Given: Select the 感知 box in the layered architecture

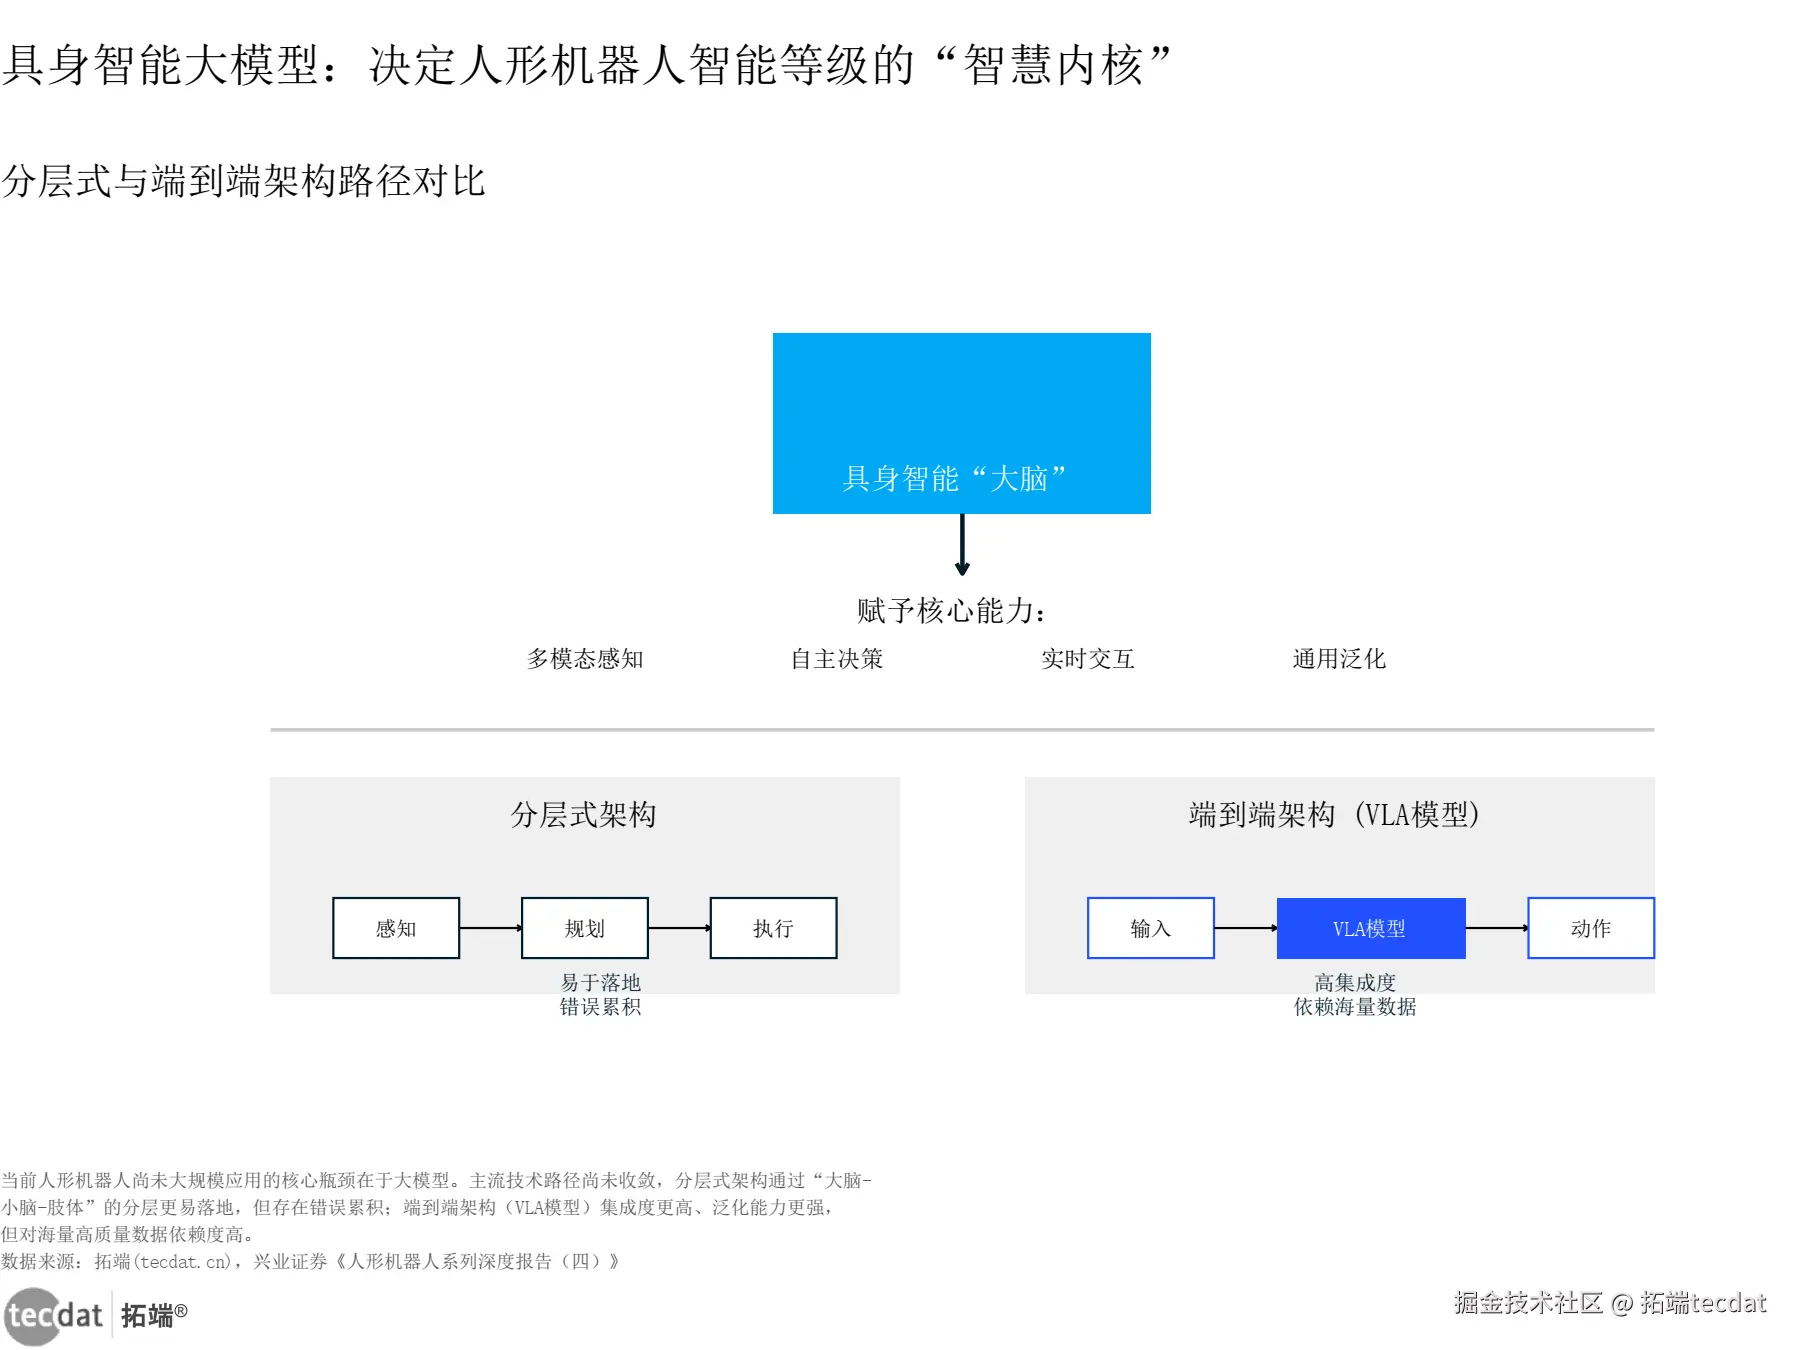Looking at the screenshot, I should (x=396, y=928).
